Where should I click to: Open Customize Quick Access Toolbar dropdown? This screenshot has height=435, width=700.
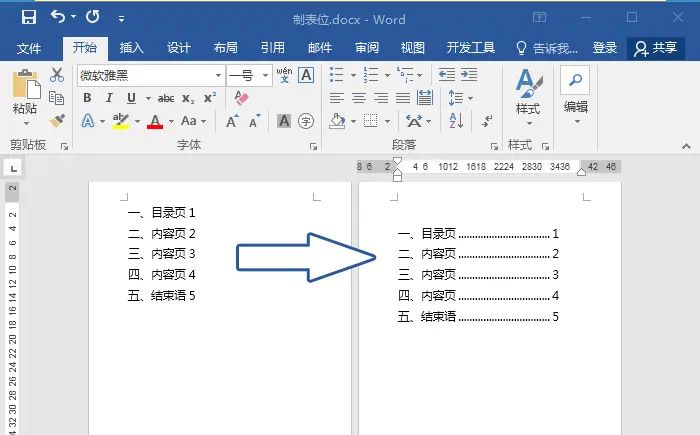[121, 19]
